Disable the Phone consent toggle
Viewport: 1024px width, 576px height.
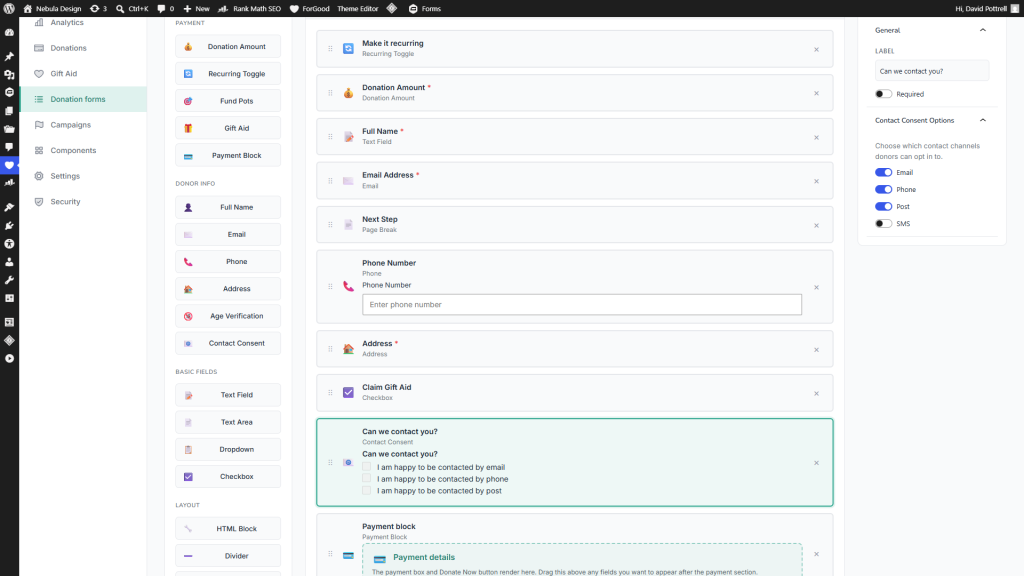coord(883,189)
